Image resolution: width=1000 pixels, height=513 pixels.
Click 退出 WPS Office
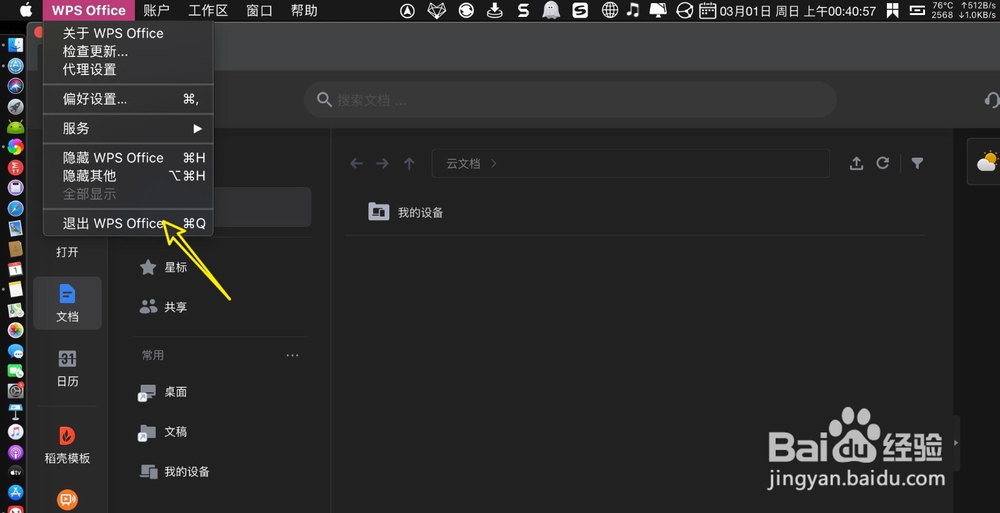[x=128, y=223]
